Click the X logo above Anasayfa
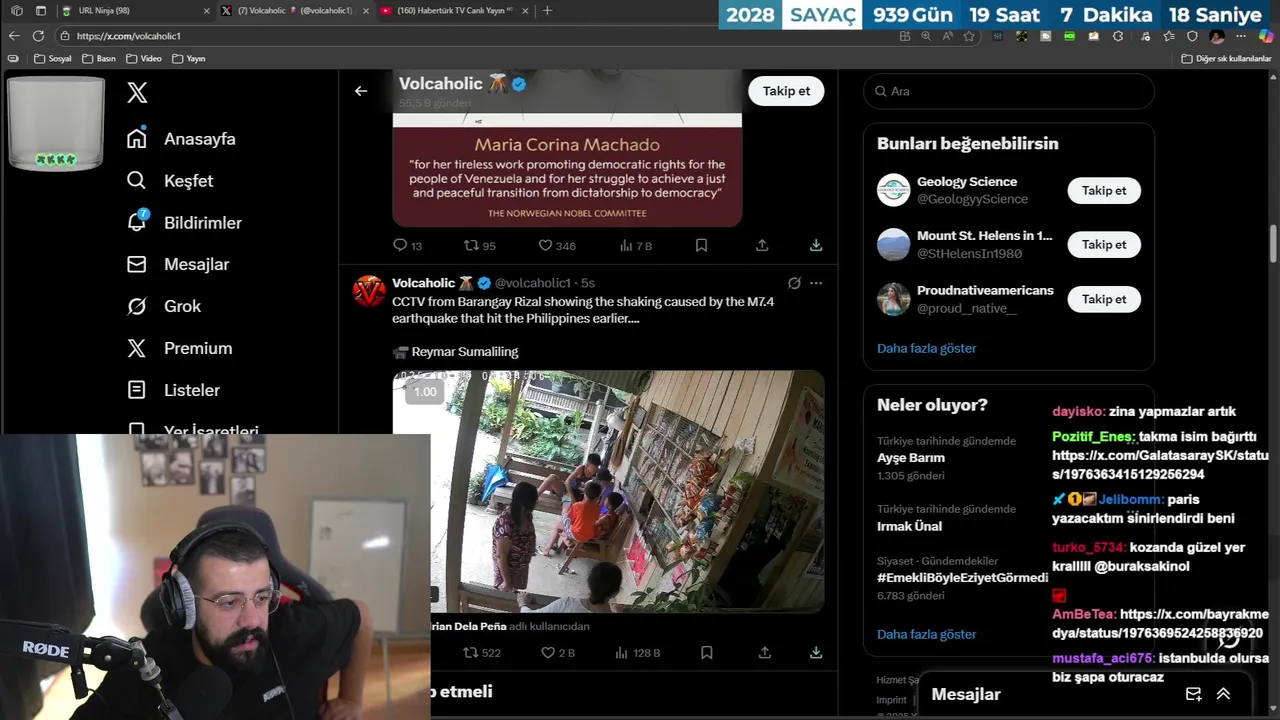 pos(137,93)
